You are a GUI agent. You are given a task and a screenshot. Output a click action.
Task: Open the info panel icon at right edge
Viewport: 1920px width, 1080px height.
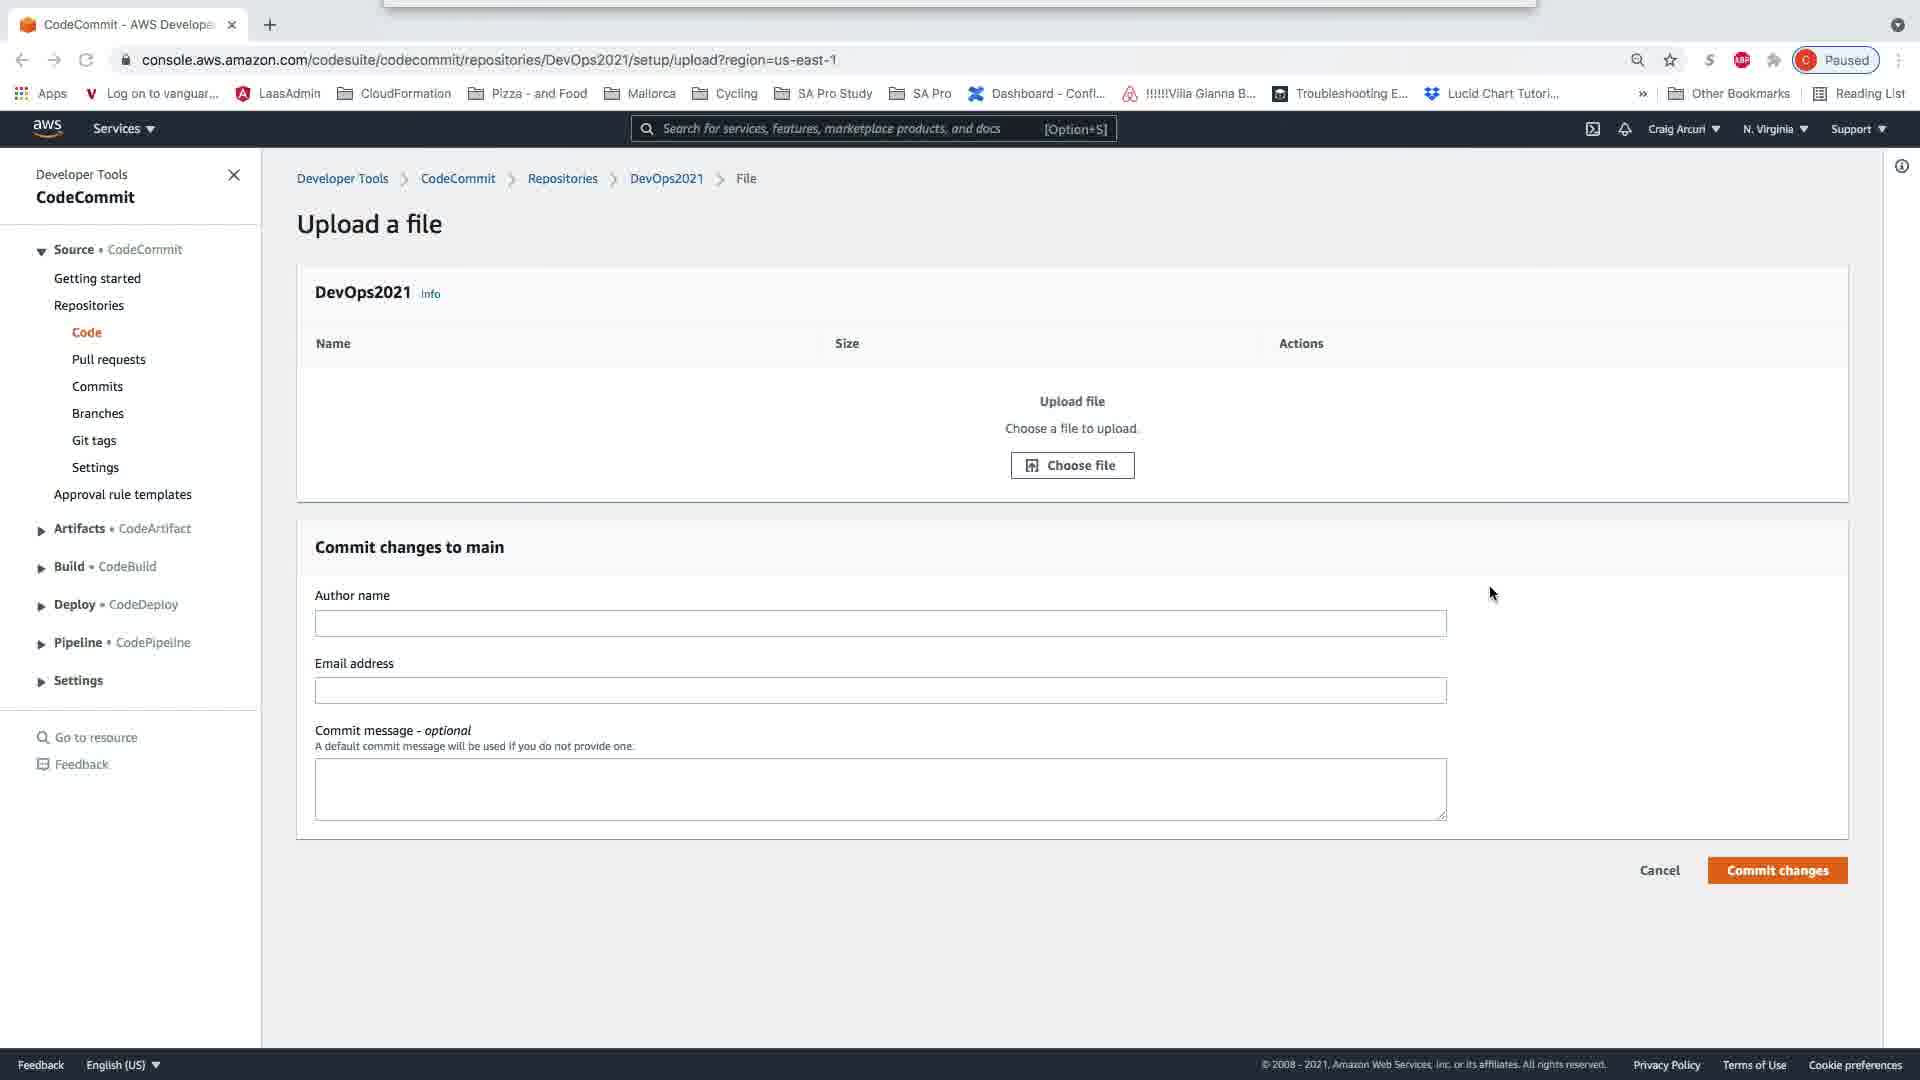click(1901, 166)
